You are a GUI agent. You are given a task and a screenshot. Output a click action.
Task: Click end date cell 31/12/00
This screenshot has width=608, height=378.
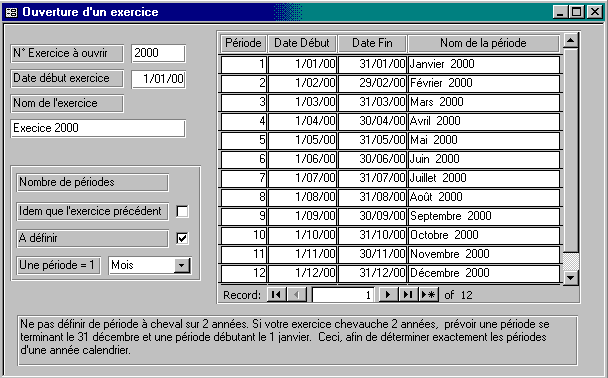(372, 273)
